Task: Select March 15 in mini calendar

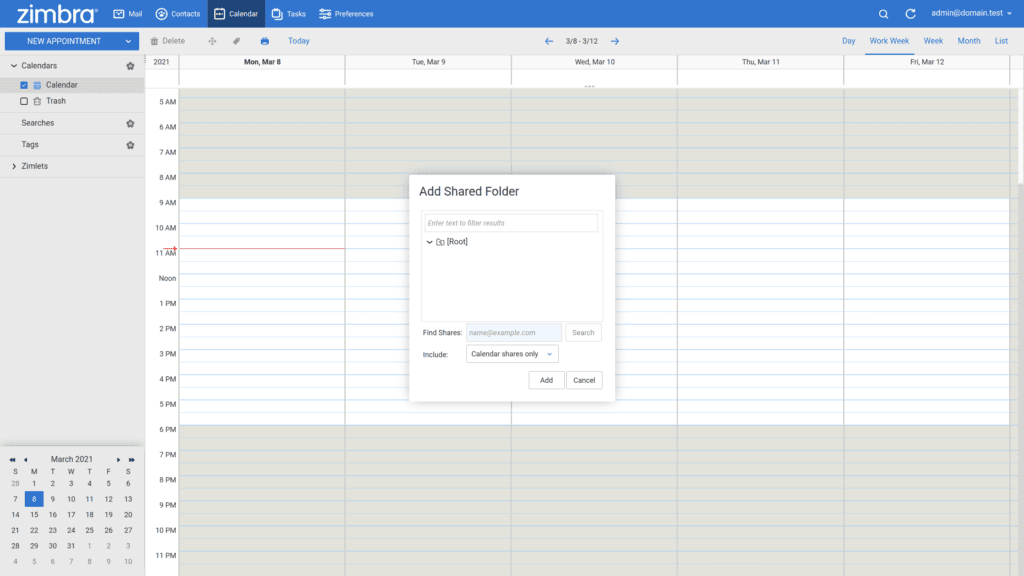Action: tap(34, 515)
